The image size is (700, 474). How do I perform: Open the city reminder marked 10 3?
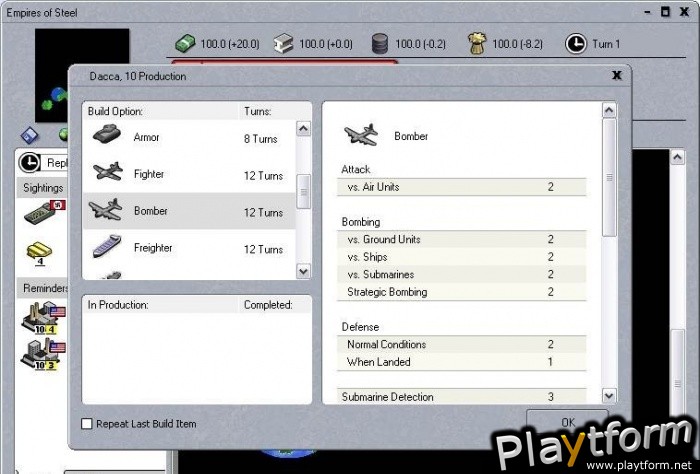point(43,354)
